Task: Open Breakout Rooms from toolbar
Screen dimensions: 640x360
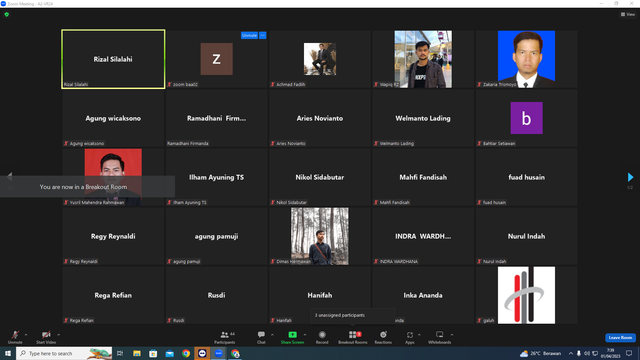Action: coord(353,337)
